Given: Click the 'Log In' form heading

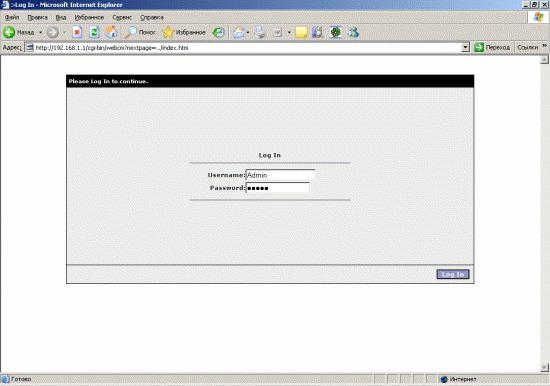Looking at the screenshot, I should [x=270, y=155].
